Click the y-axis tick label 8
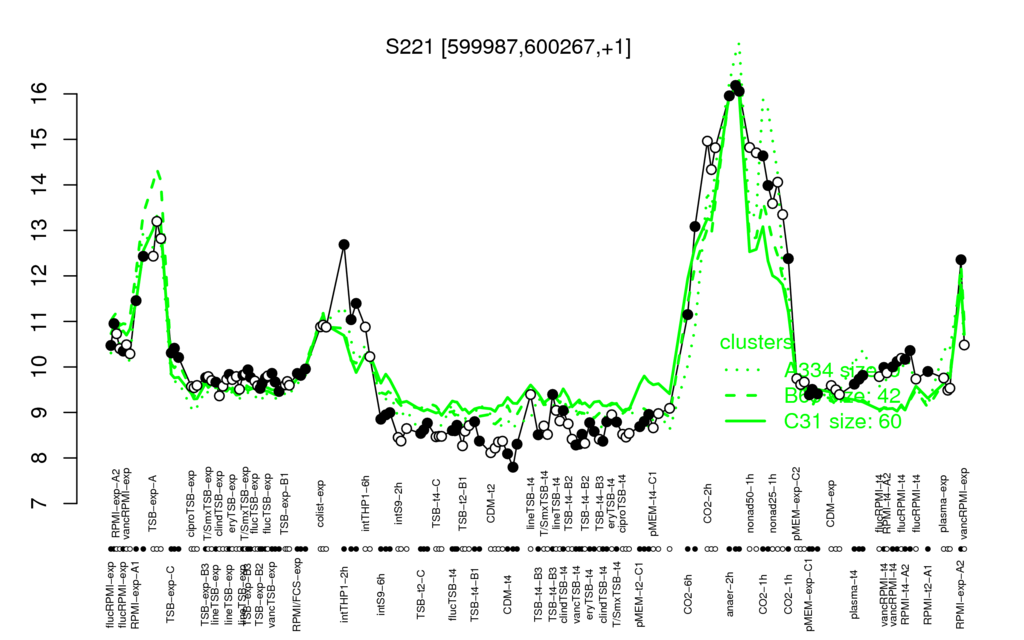Viewport: 1024px width, 640px height. [x=40, y=458]
